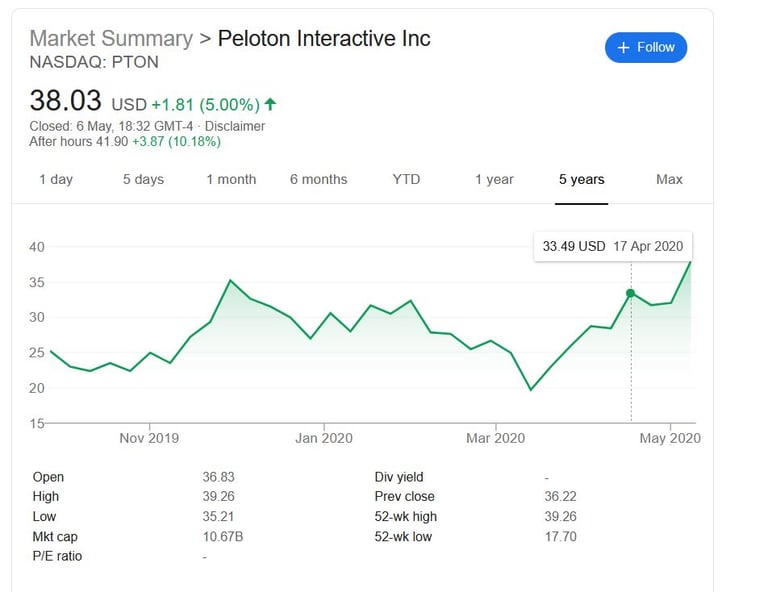Select the 5 years tab
The width and height of the screenshot is (768, 592).
(x=581, y=179)
